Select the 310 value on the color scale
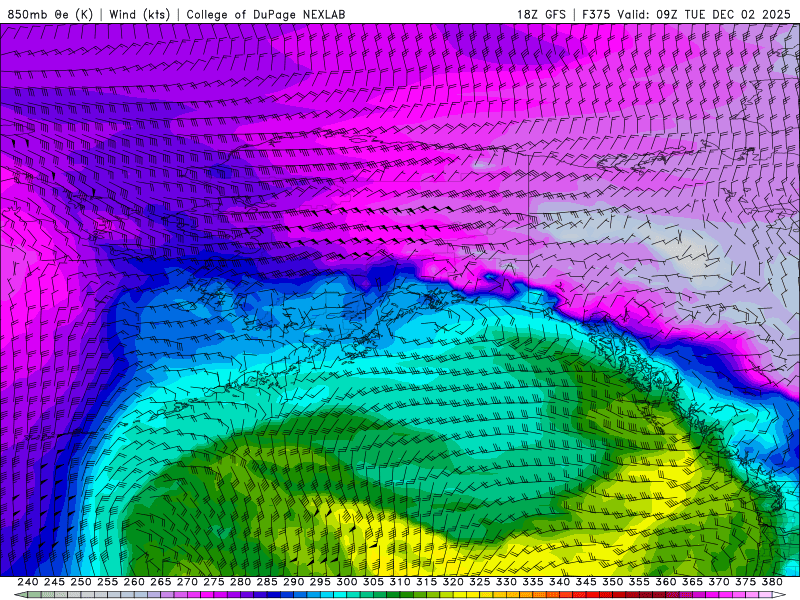This screenshot has height=600, width=800. point(400,582)
